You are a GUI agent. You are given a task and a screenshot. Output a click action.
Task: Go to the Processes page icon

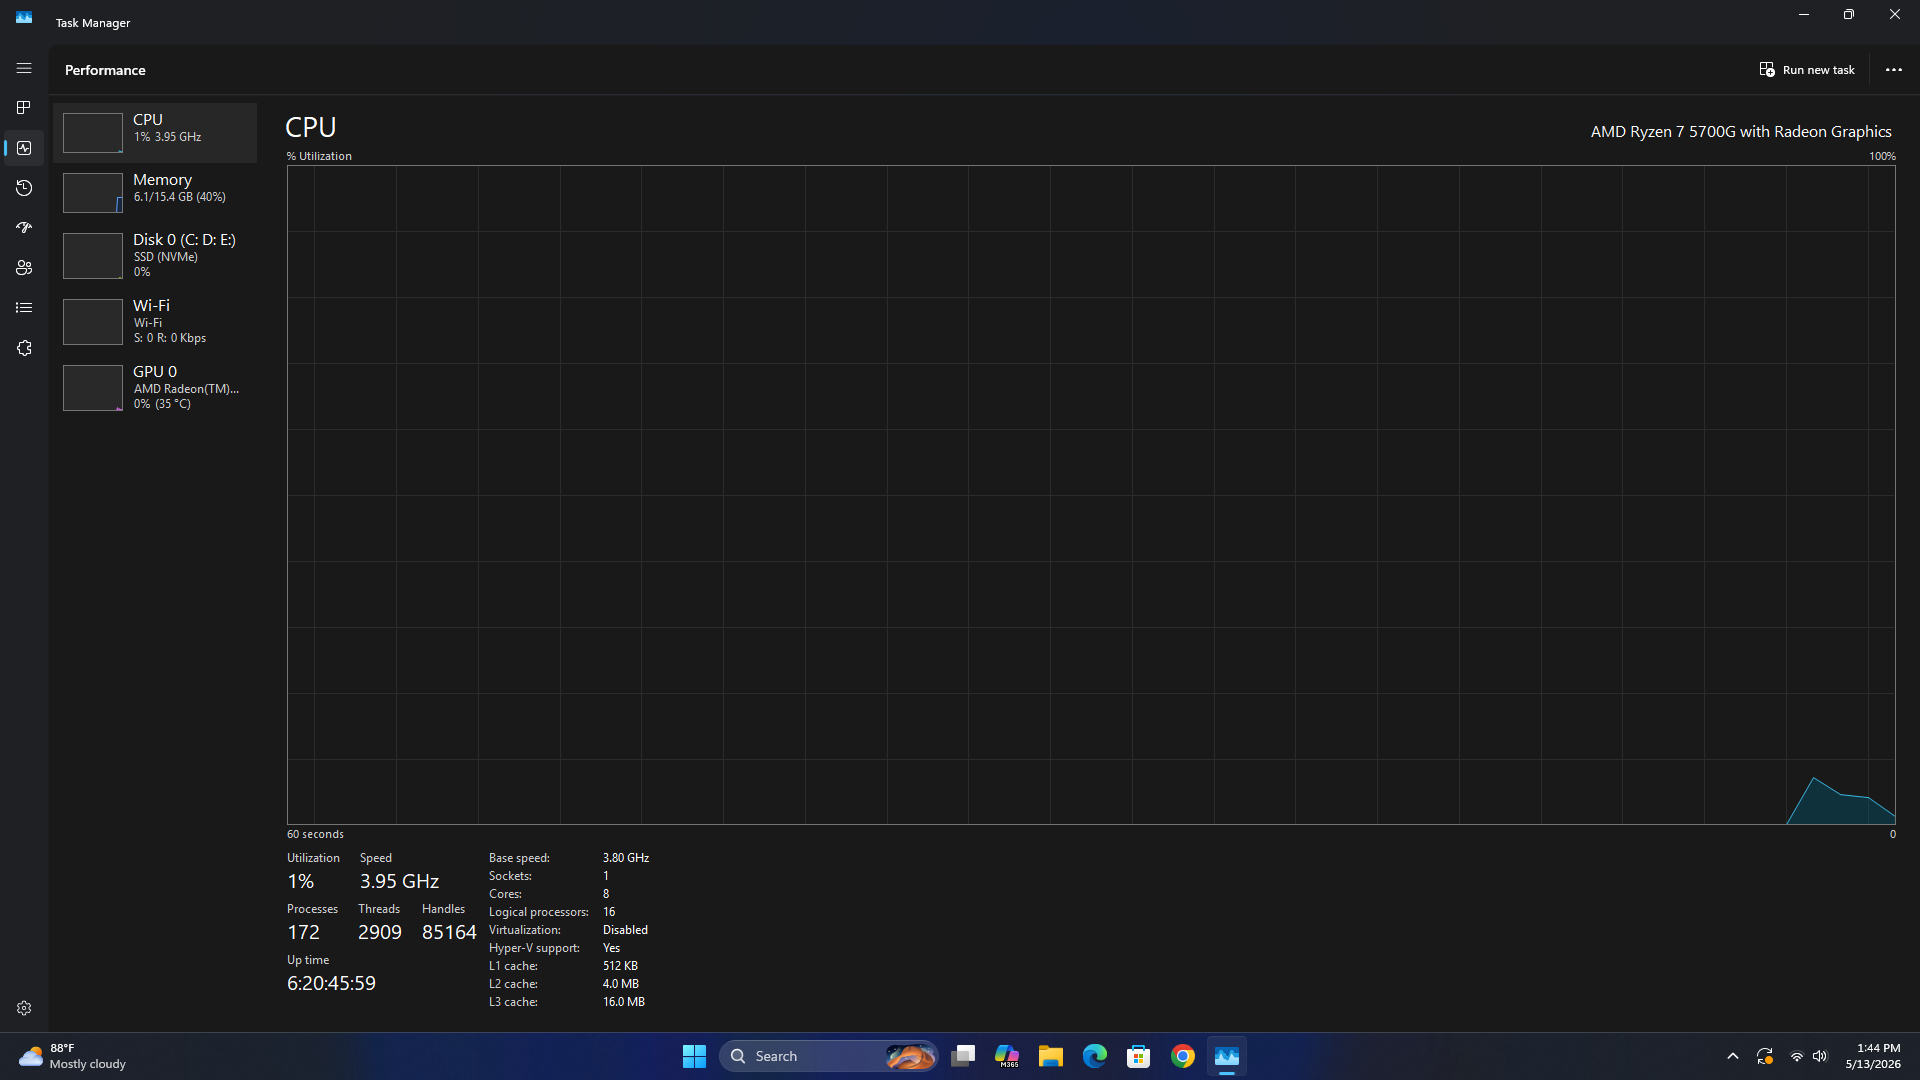pyautogui.click(x=24, y=108)
